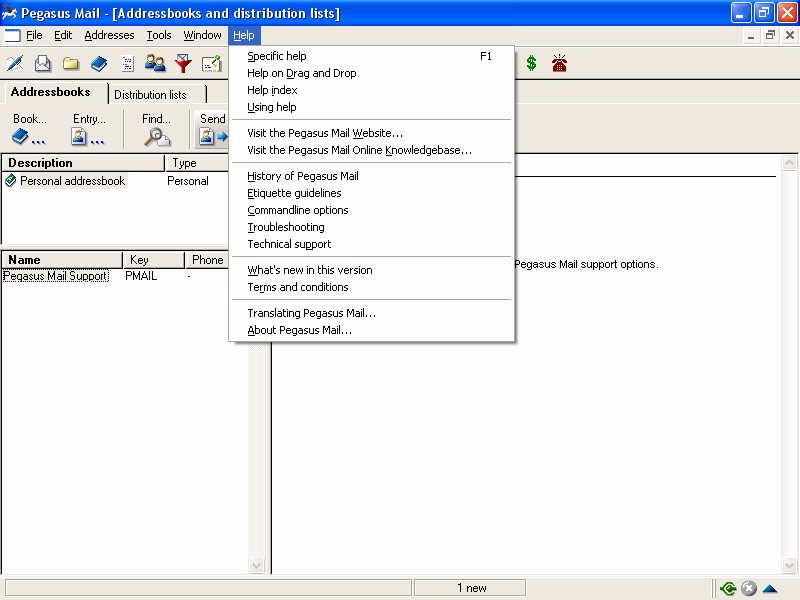Close the open Help menu

tap(244, 35)
